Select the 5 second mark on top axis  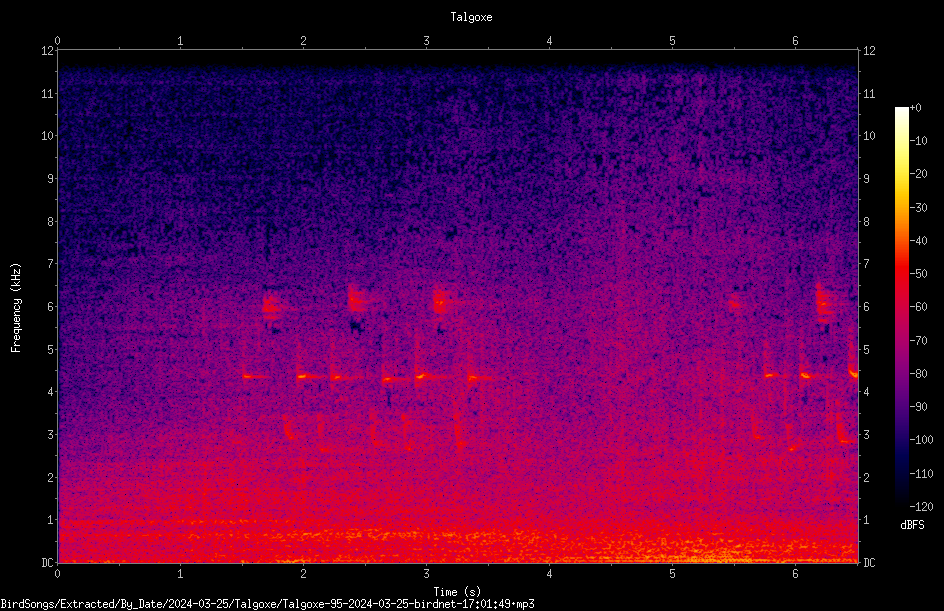(x=672, y=41)
